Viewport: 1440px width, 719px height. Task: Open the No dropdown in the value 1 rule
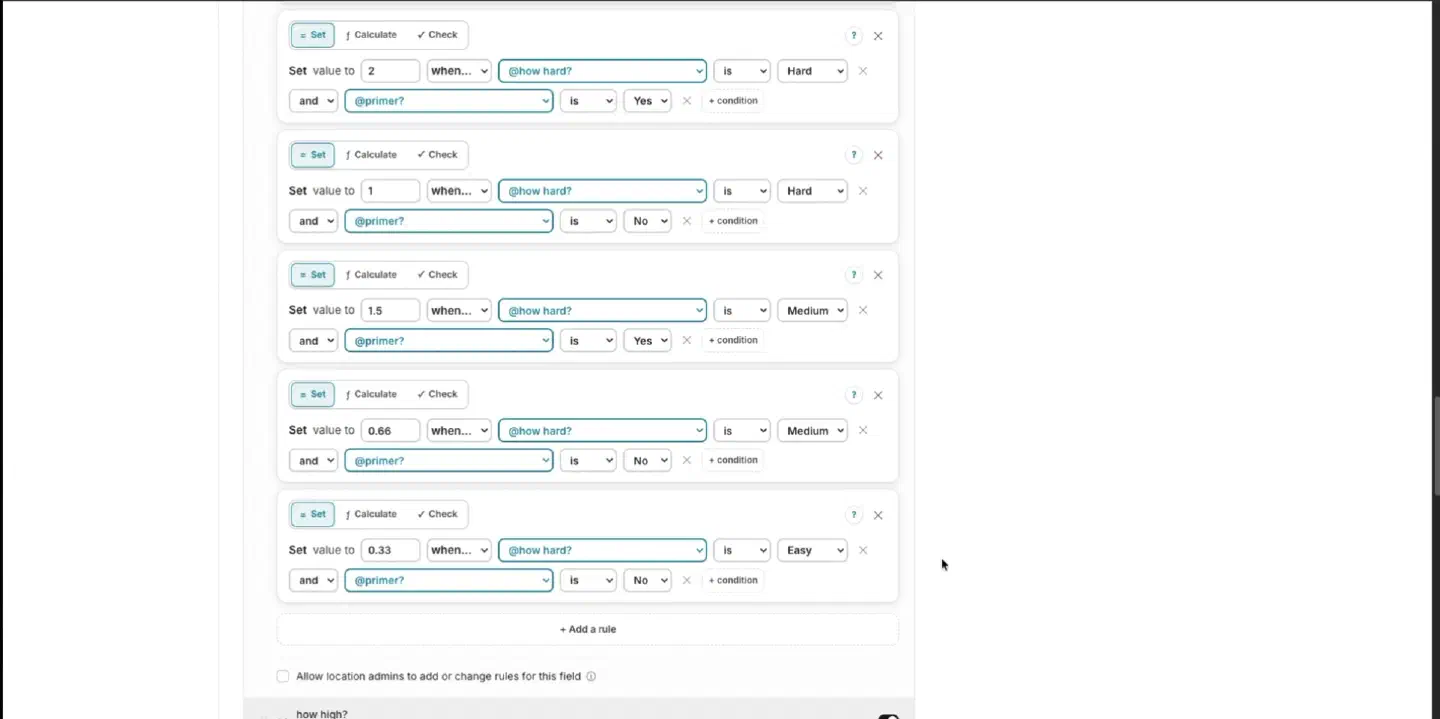647,221
